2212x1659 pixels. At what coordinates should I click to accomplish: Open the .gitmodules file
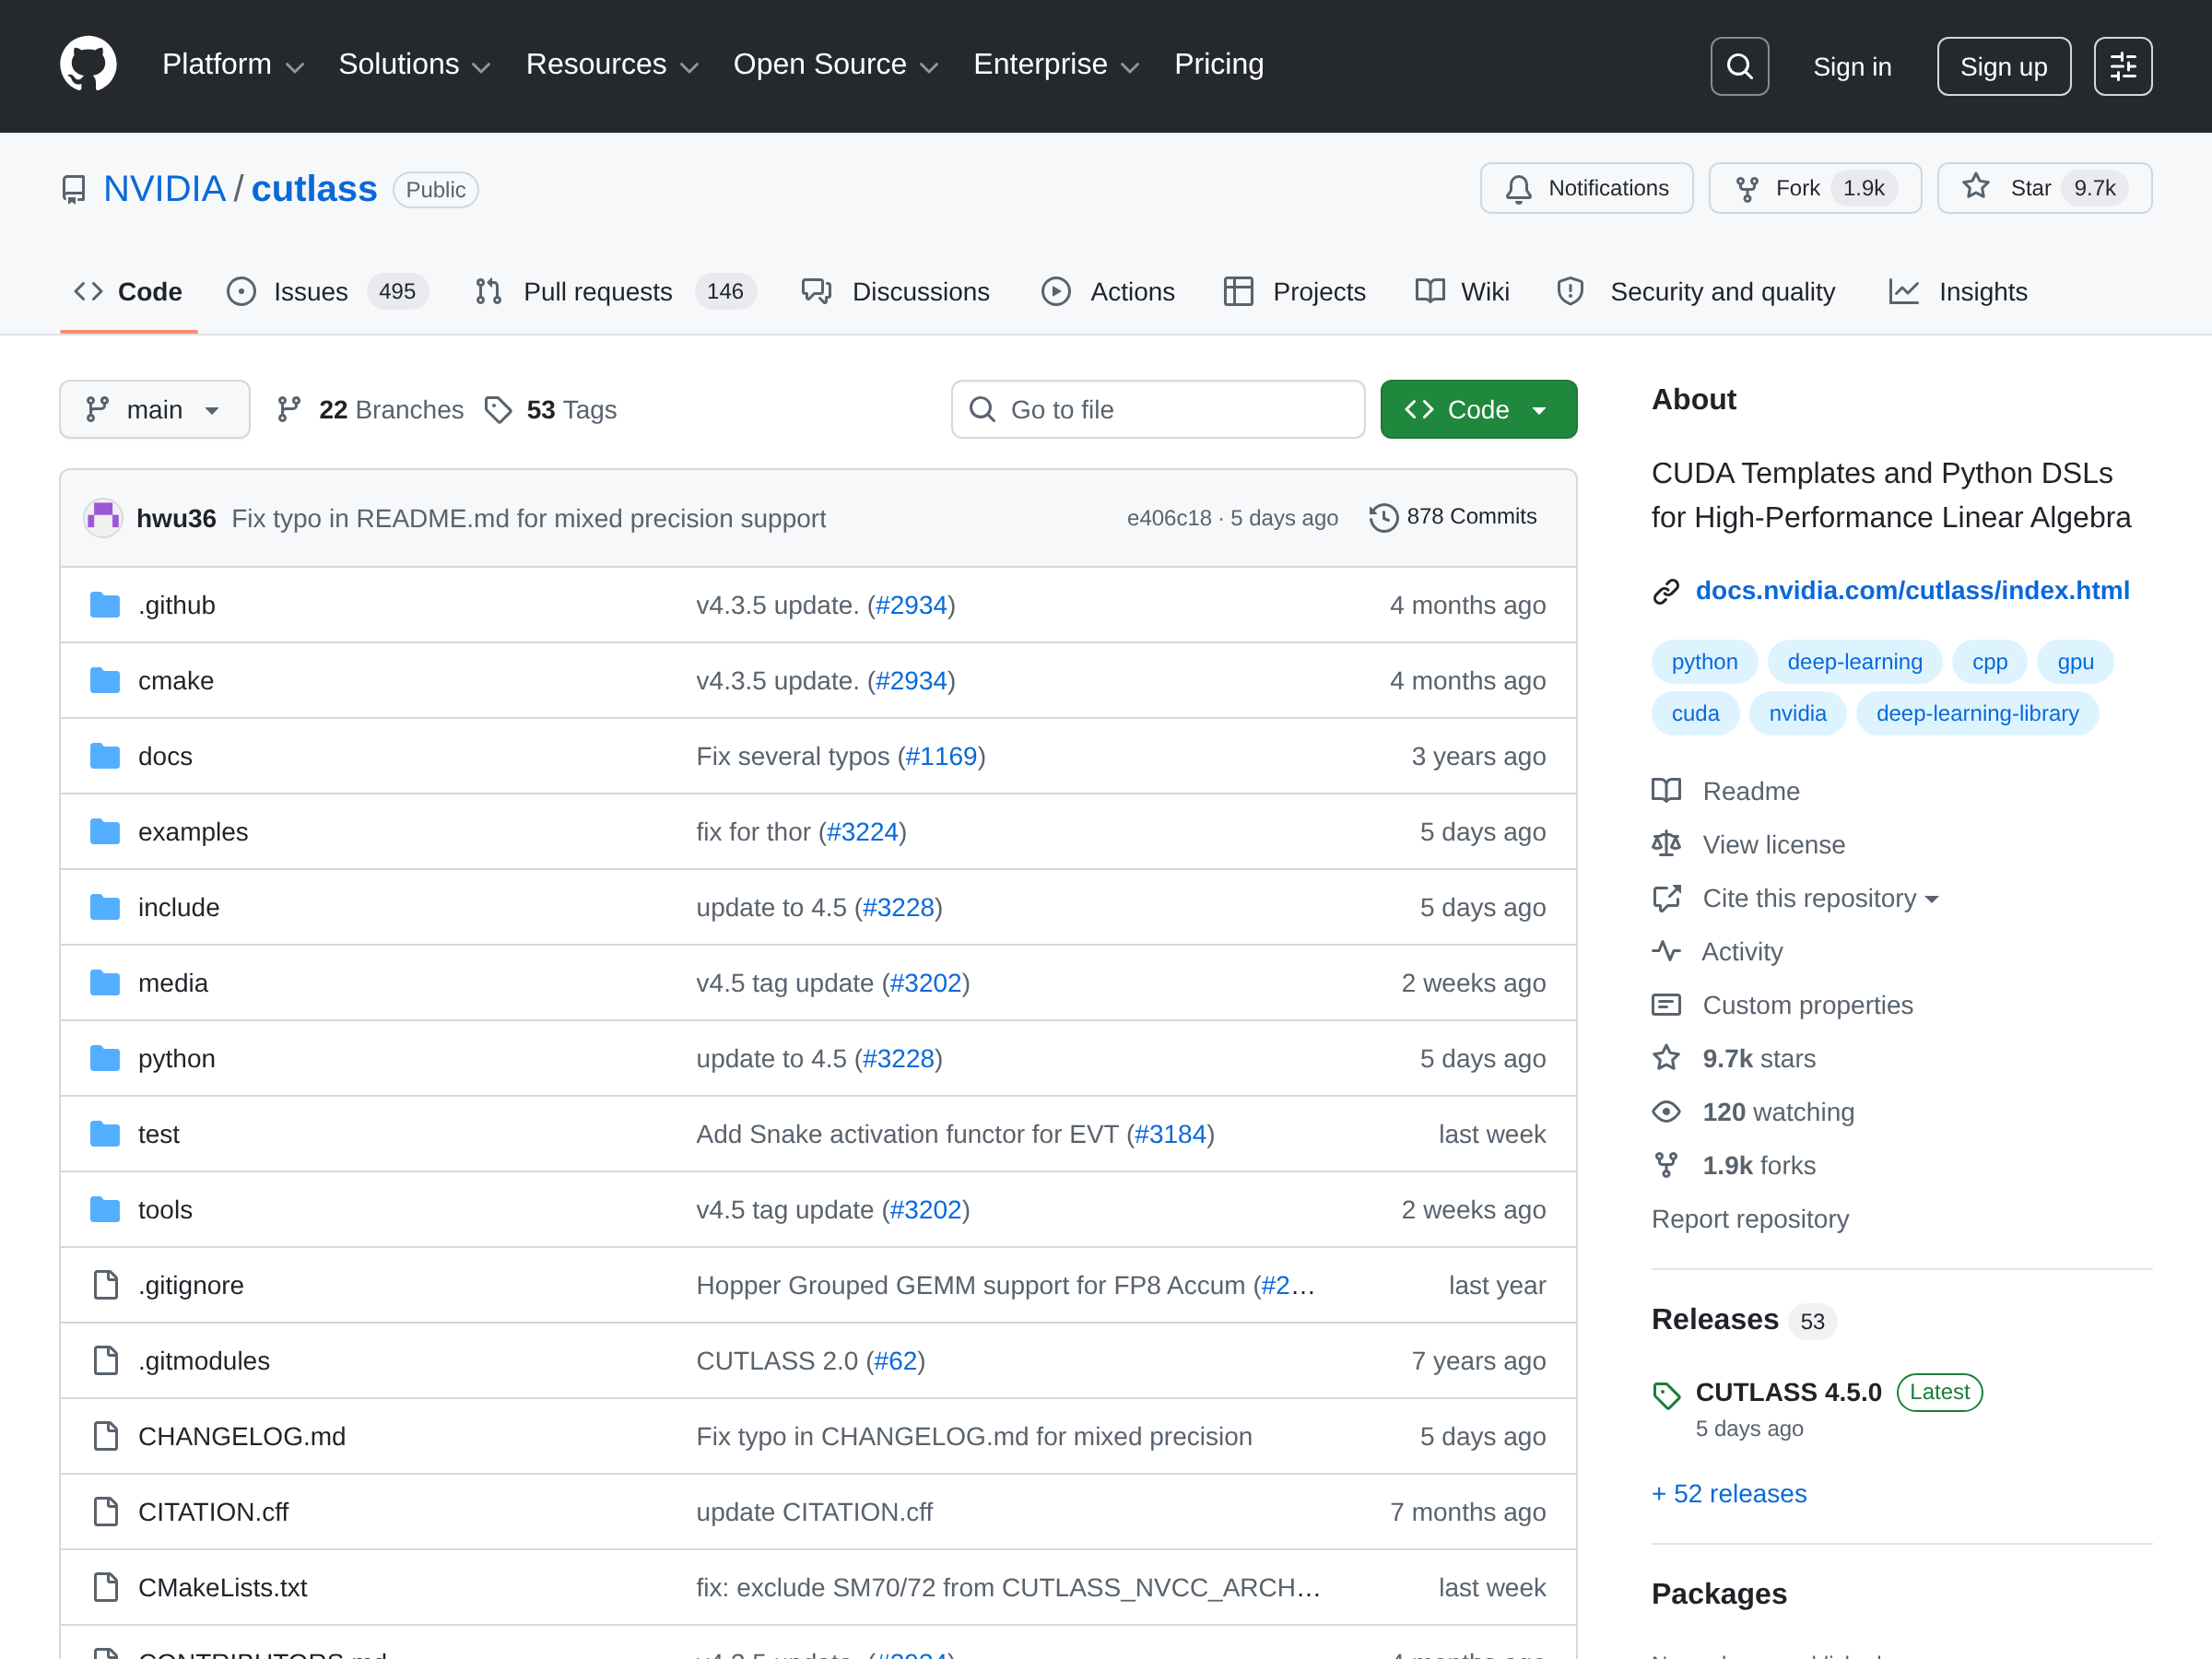click(x=204, y=1361)
